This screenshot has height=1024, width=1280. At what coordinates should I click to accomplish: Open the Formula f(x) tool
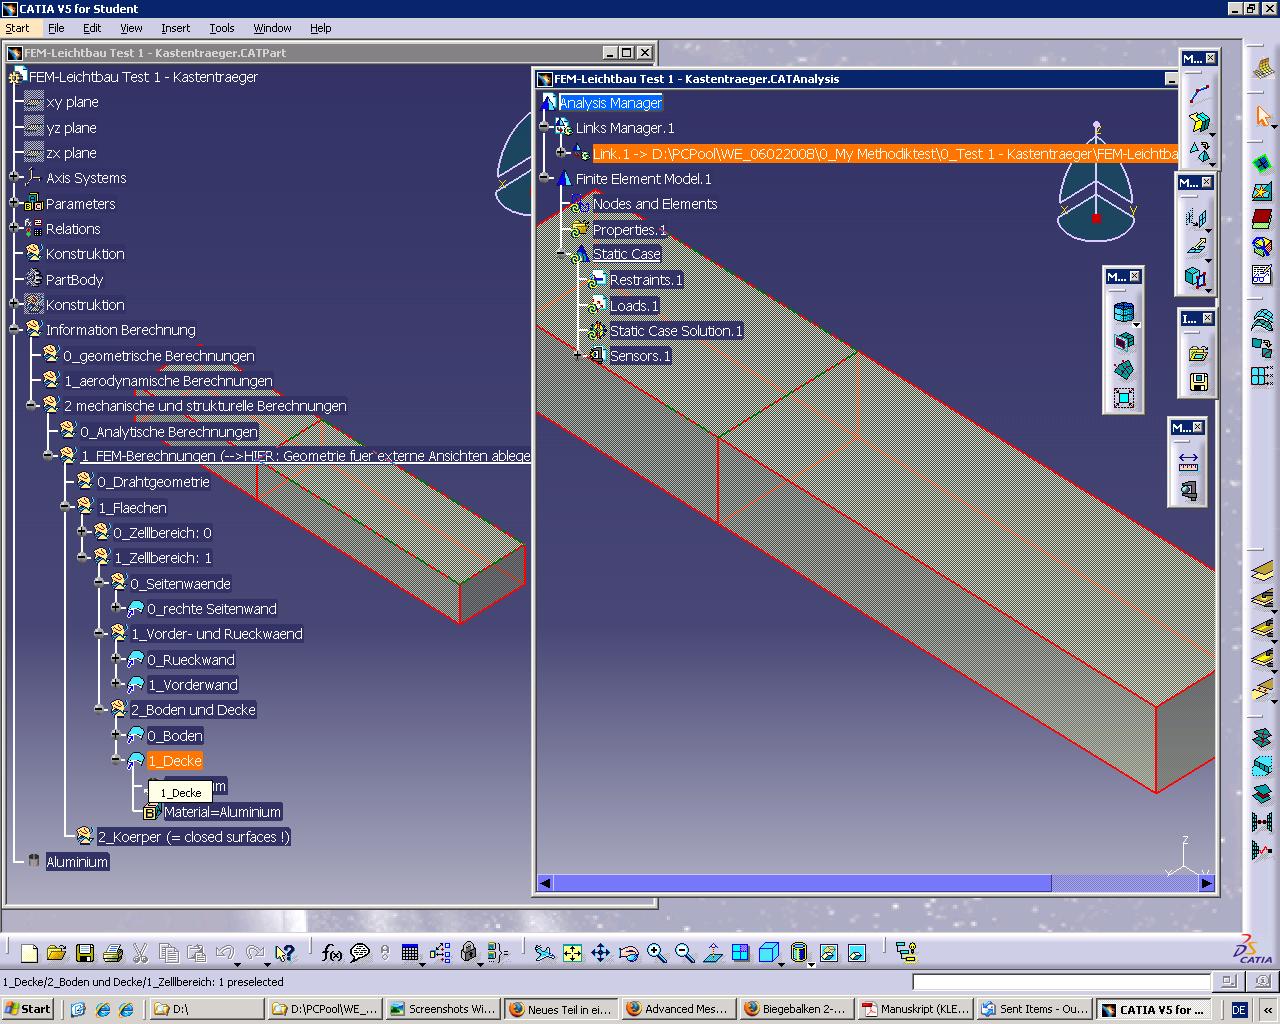(x=332, y=953)
